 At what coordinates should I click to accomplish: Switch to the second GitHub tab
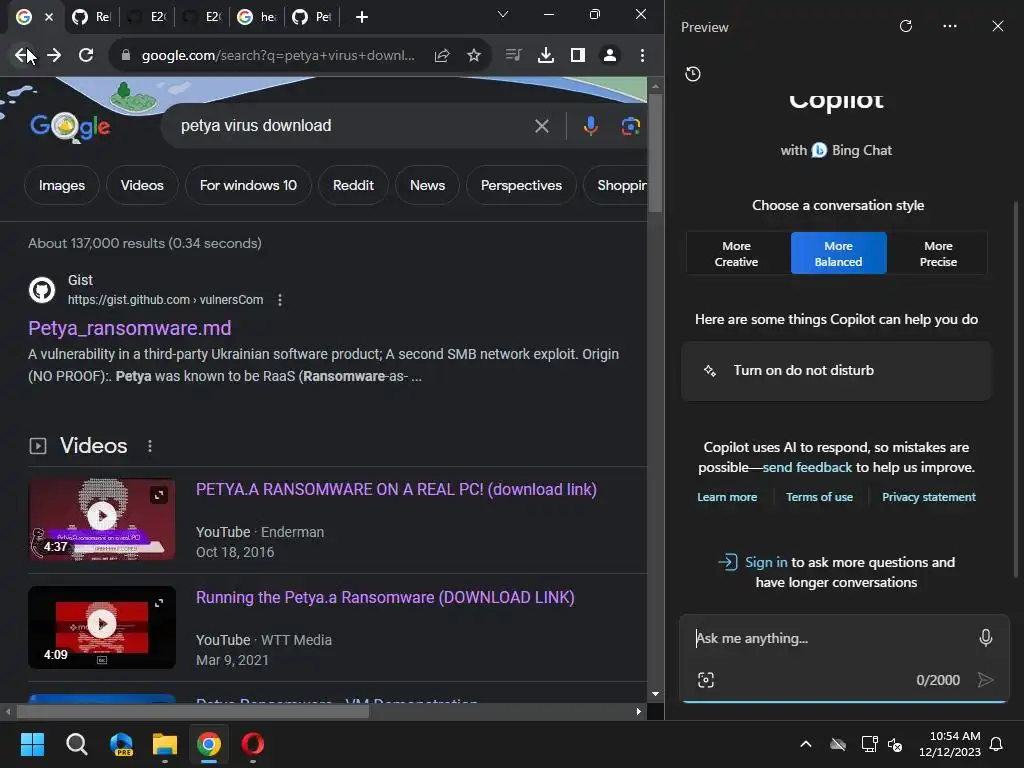click(91, 17)
